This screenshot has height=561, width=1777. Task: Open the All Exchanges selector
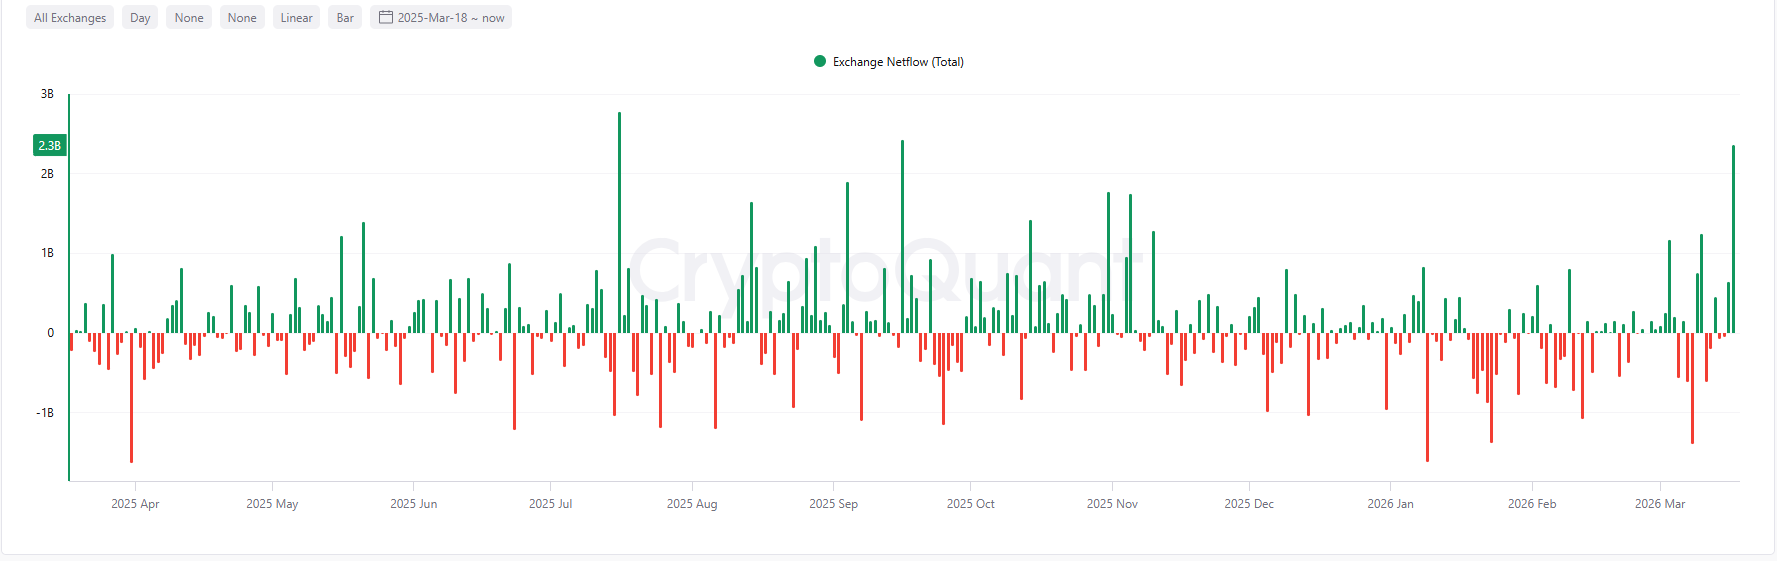click(70, 18)
